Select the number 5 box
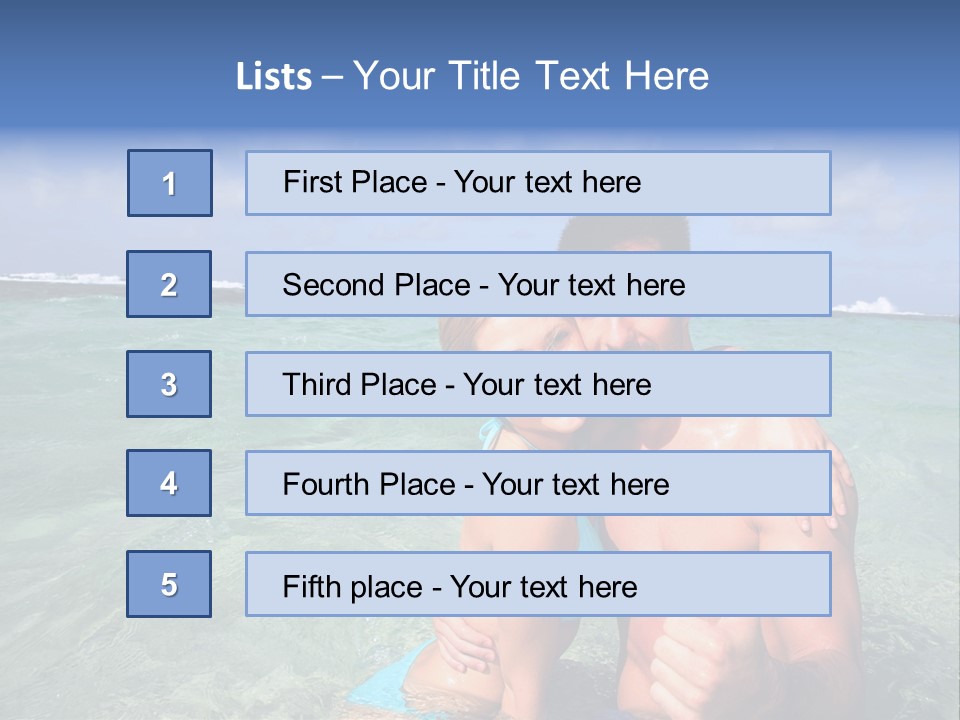The height and width of the screenshot is (720, 960). tap(169, 584)
